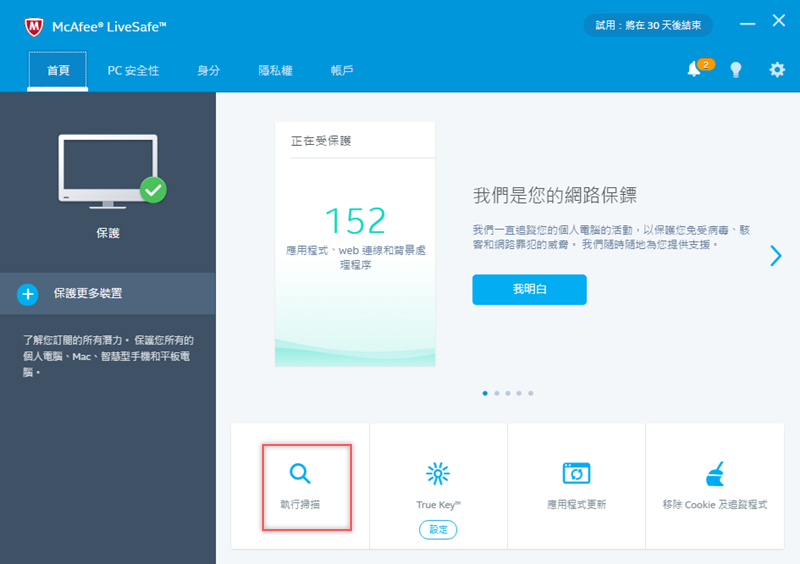800x564 pixels.
Task: Open 身分 tab
Action: tap(209, 70)
